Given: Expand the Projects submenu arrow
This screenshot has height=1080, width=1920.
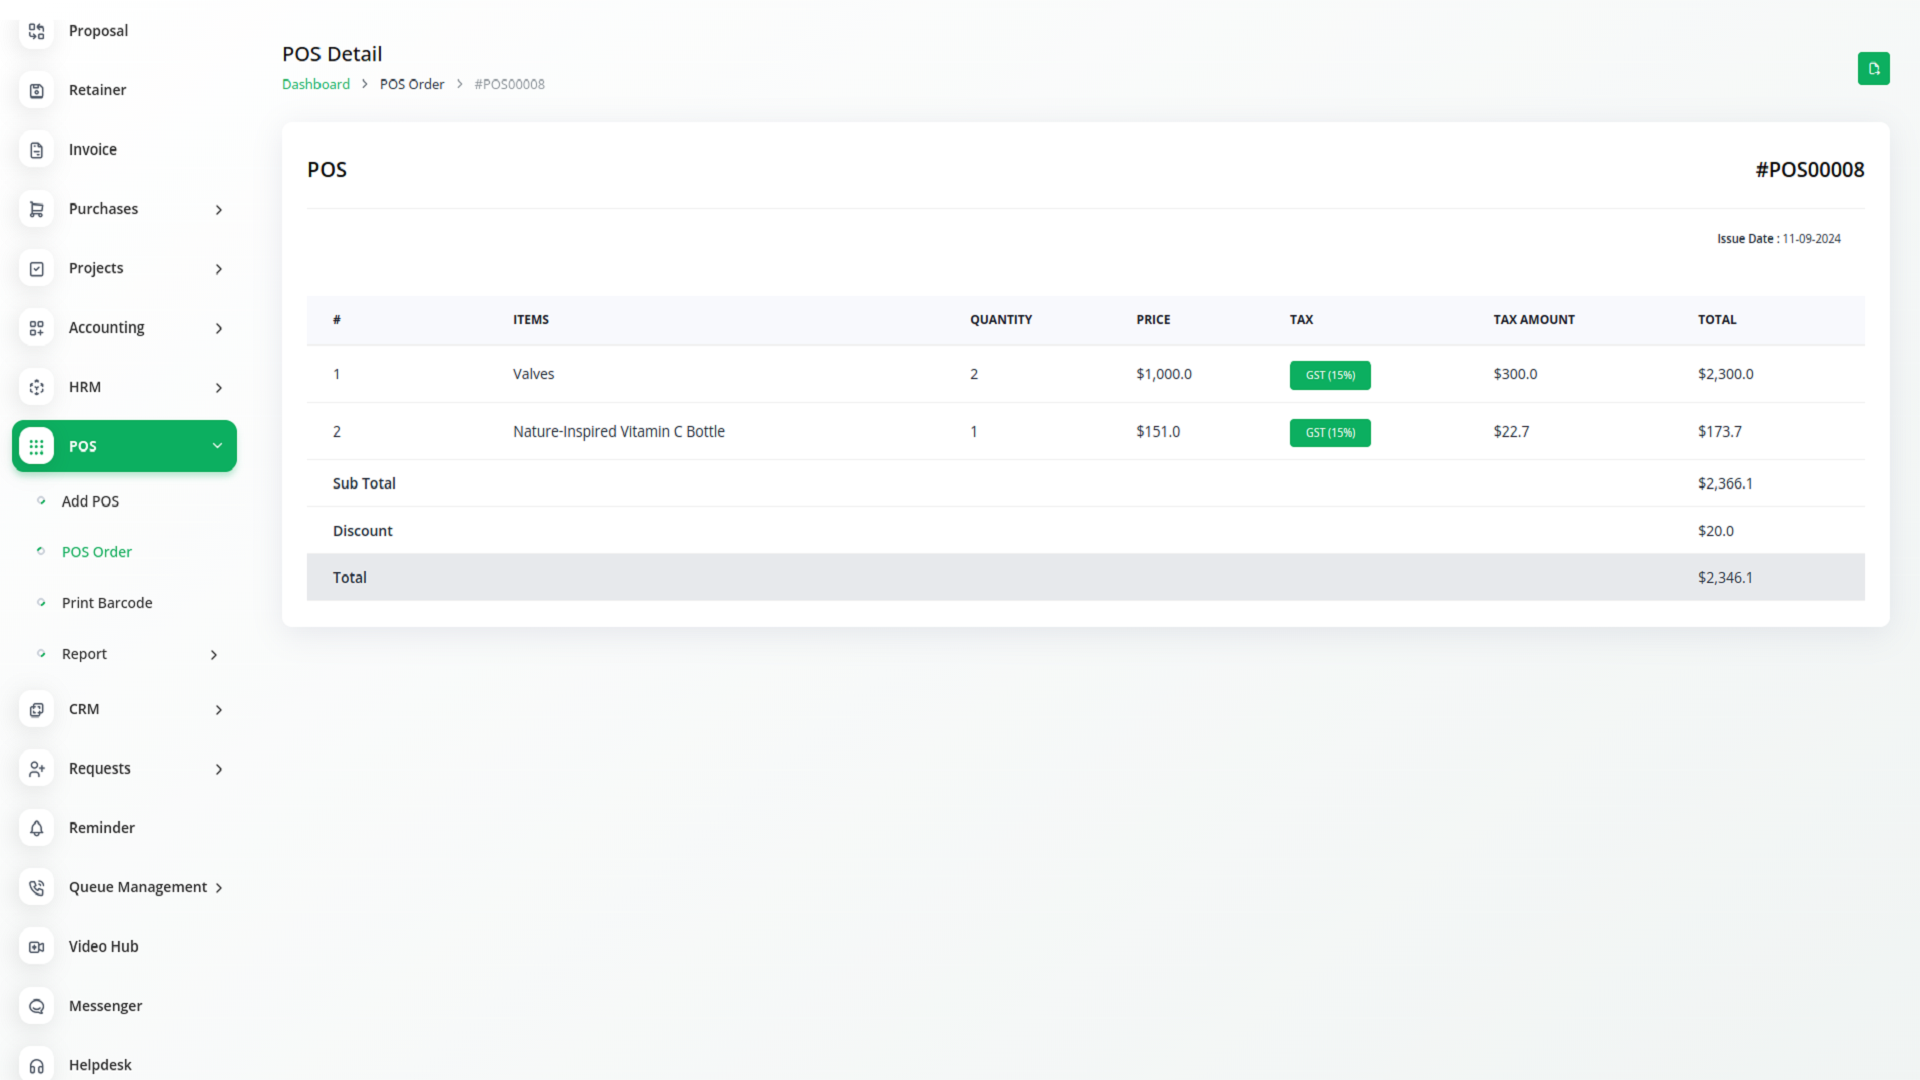Looking at the screenshot, I should [x=219, y=269].
